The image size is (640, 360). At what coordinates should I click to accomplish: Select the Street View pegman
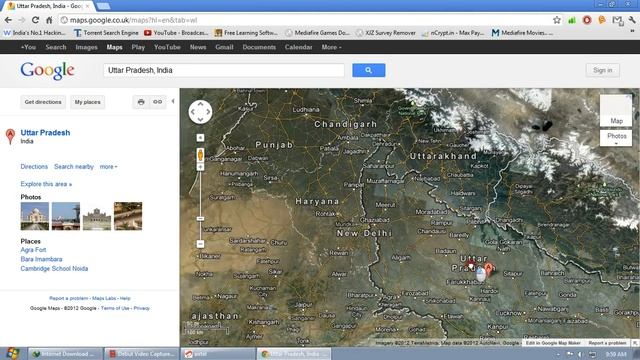click(200, 156)
